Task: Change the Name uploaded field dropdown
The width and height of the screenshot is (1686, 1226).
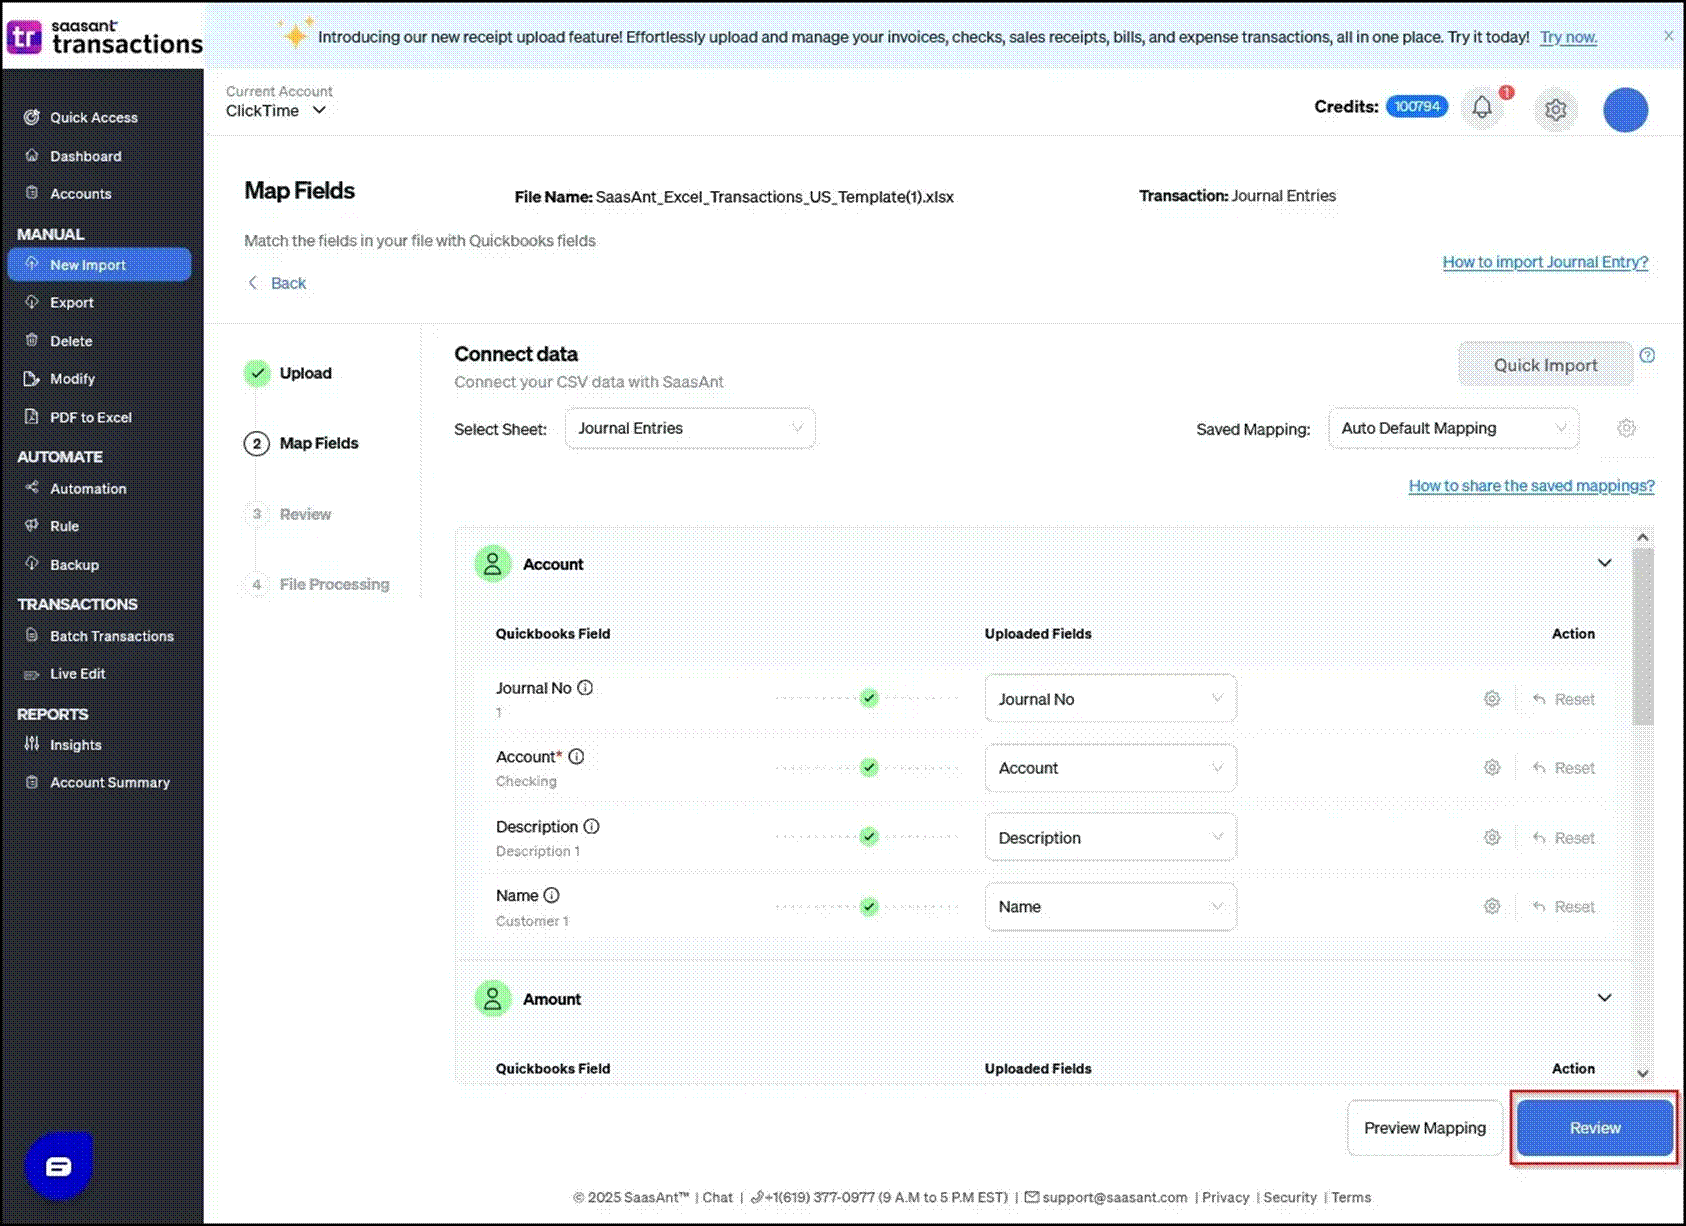Action: 1110,907
